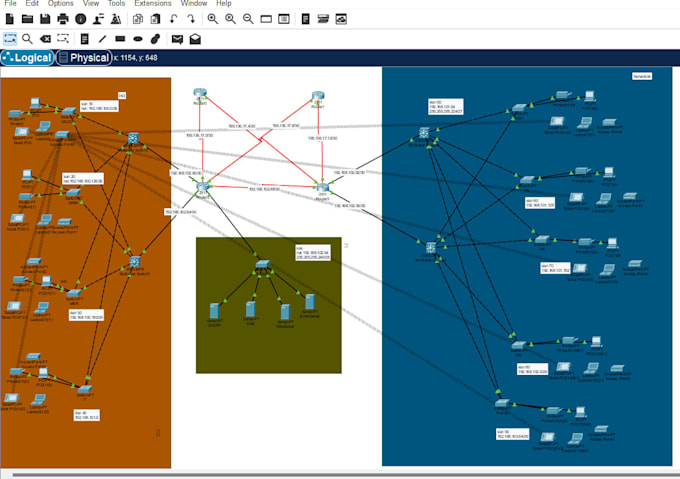The height and width of the screenshot is (479, 680).
Task: Click the Zoom In magnifier icon
Action: 212,19
